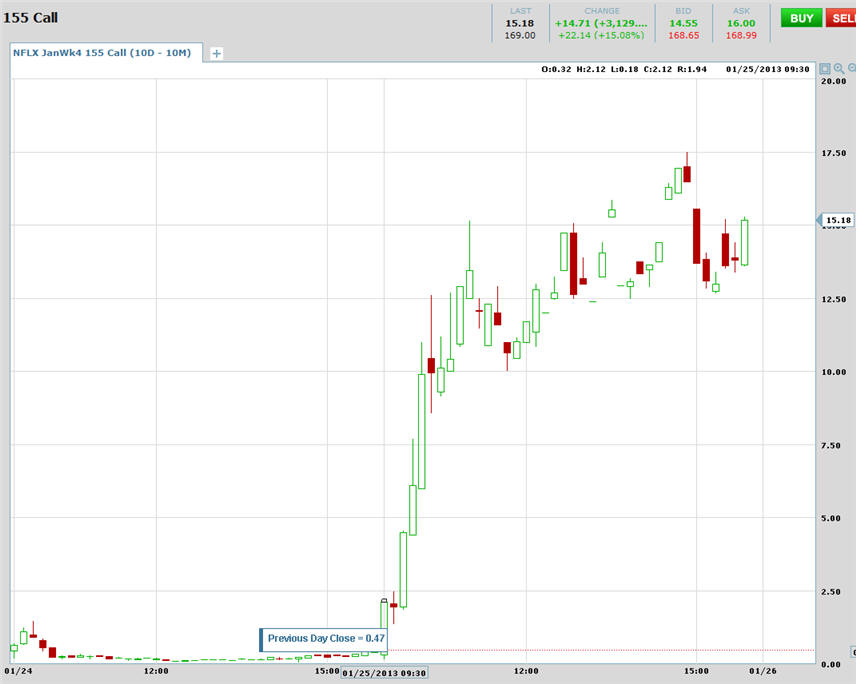Click the 01/24 date axis label

point(18,671)
